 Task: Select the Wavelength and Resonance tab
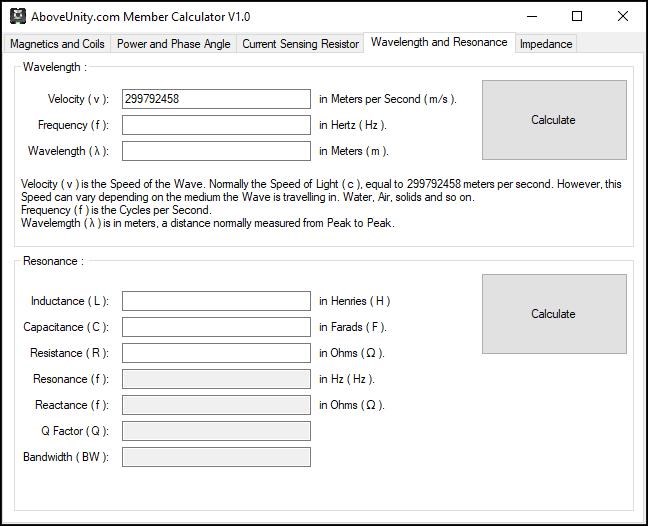coord(439,42)
